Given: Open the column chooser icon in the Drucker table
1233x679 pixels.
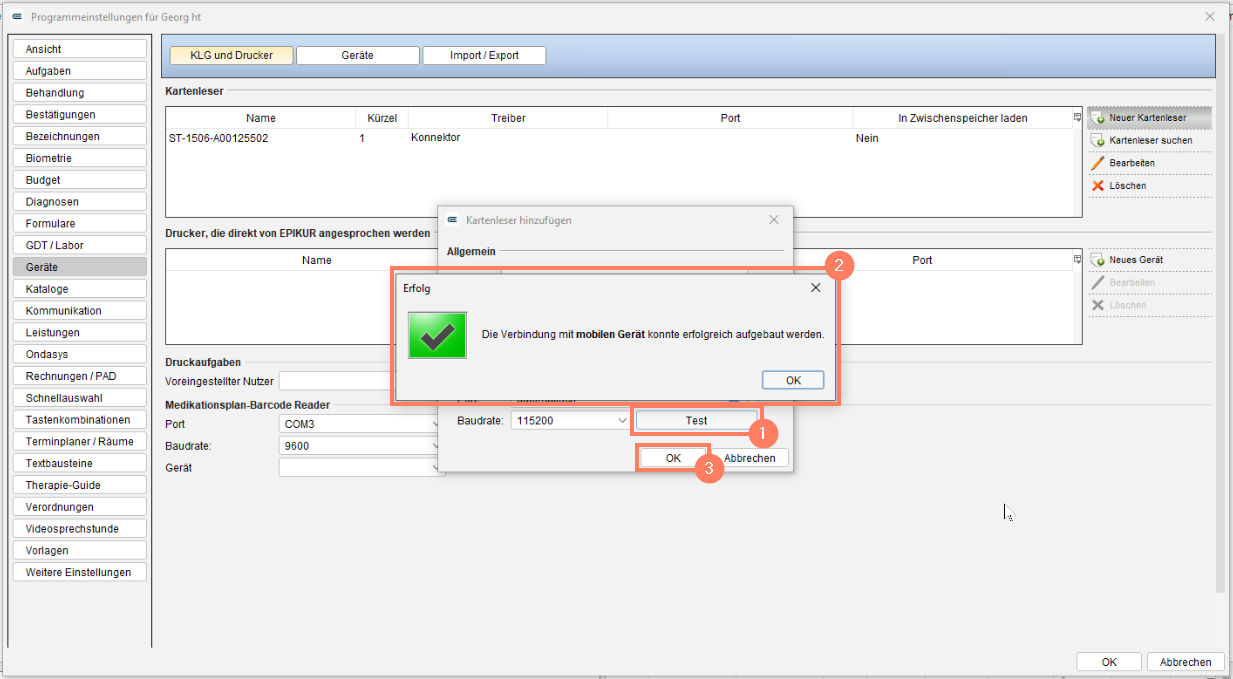Looking at the screenshot, I should (1077, 260).
